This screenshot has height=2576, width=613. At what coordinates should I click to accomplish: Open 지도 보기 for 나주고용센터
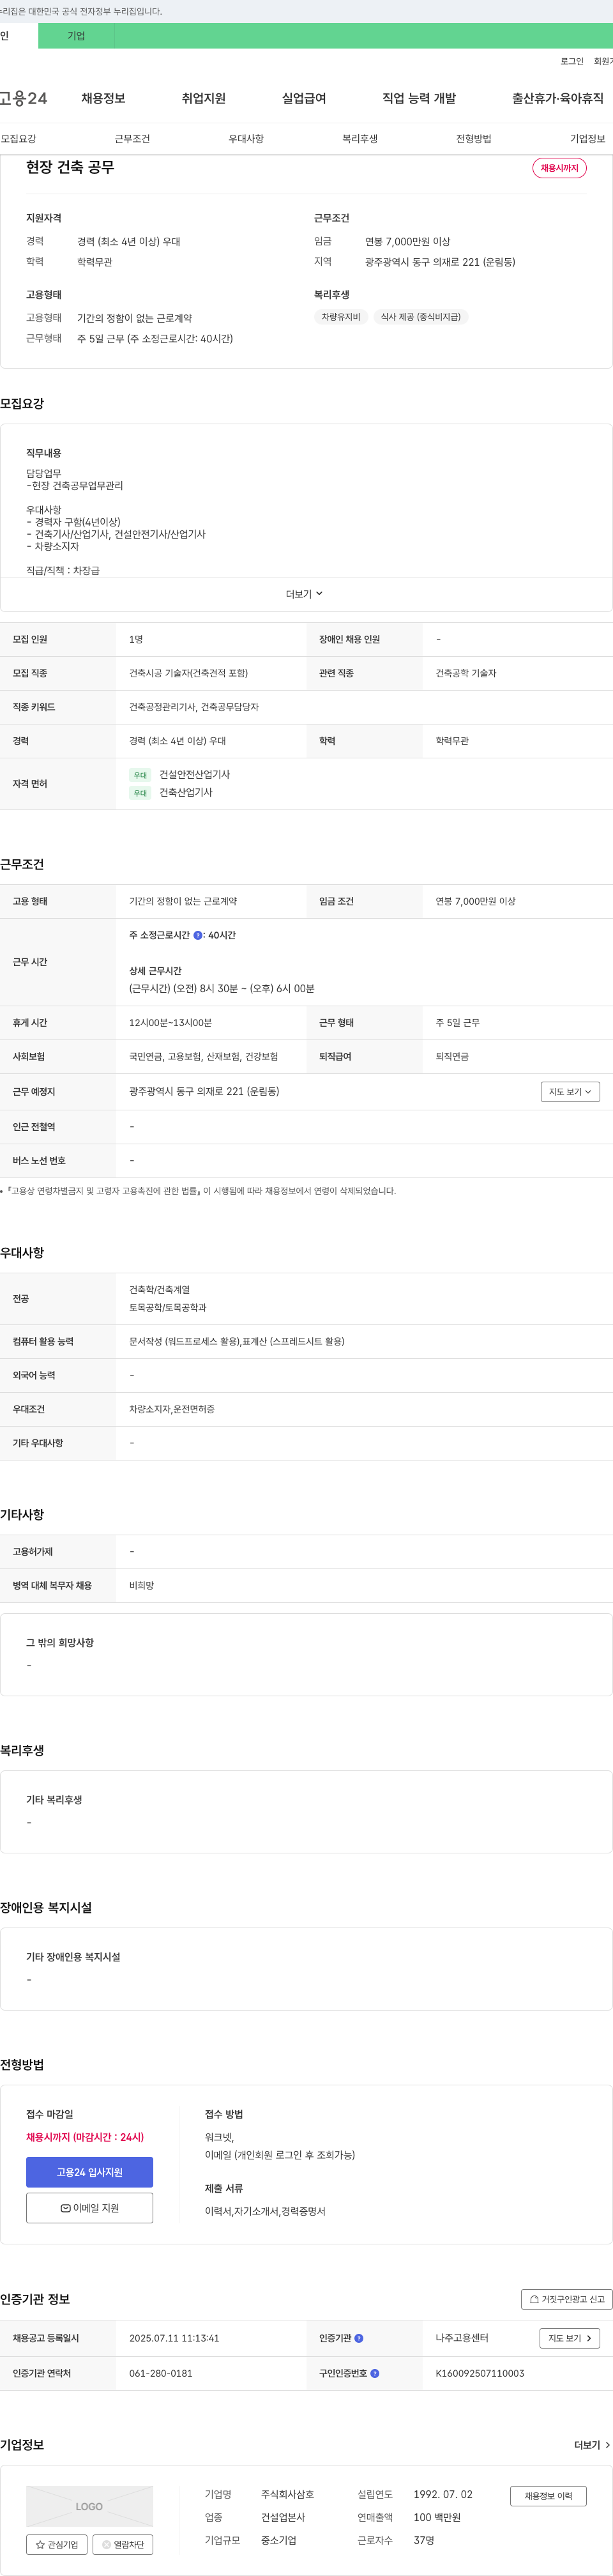pyautogui.click(x=570, y=2338)
